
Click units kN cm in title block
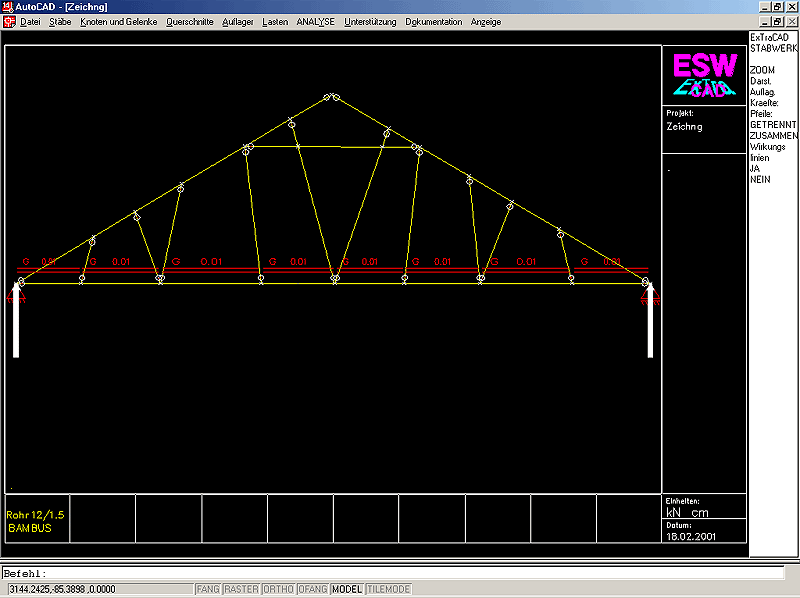687,513
